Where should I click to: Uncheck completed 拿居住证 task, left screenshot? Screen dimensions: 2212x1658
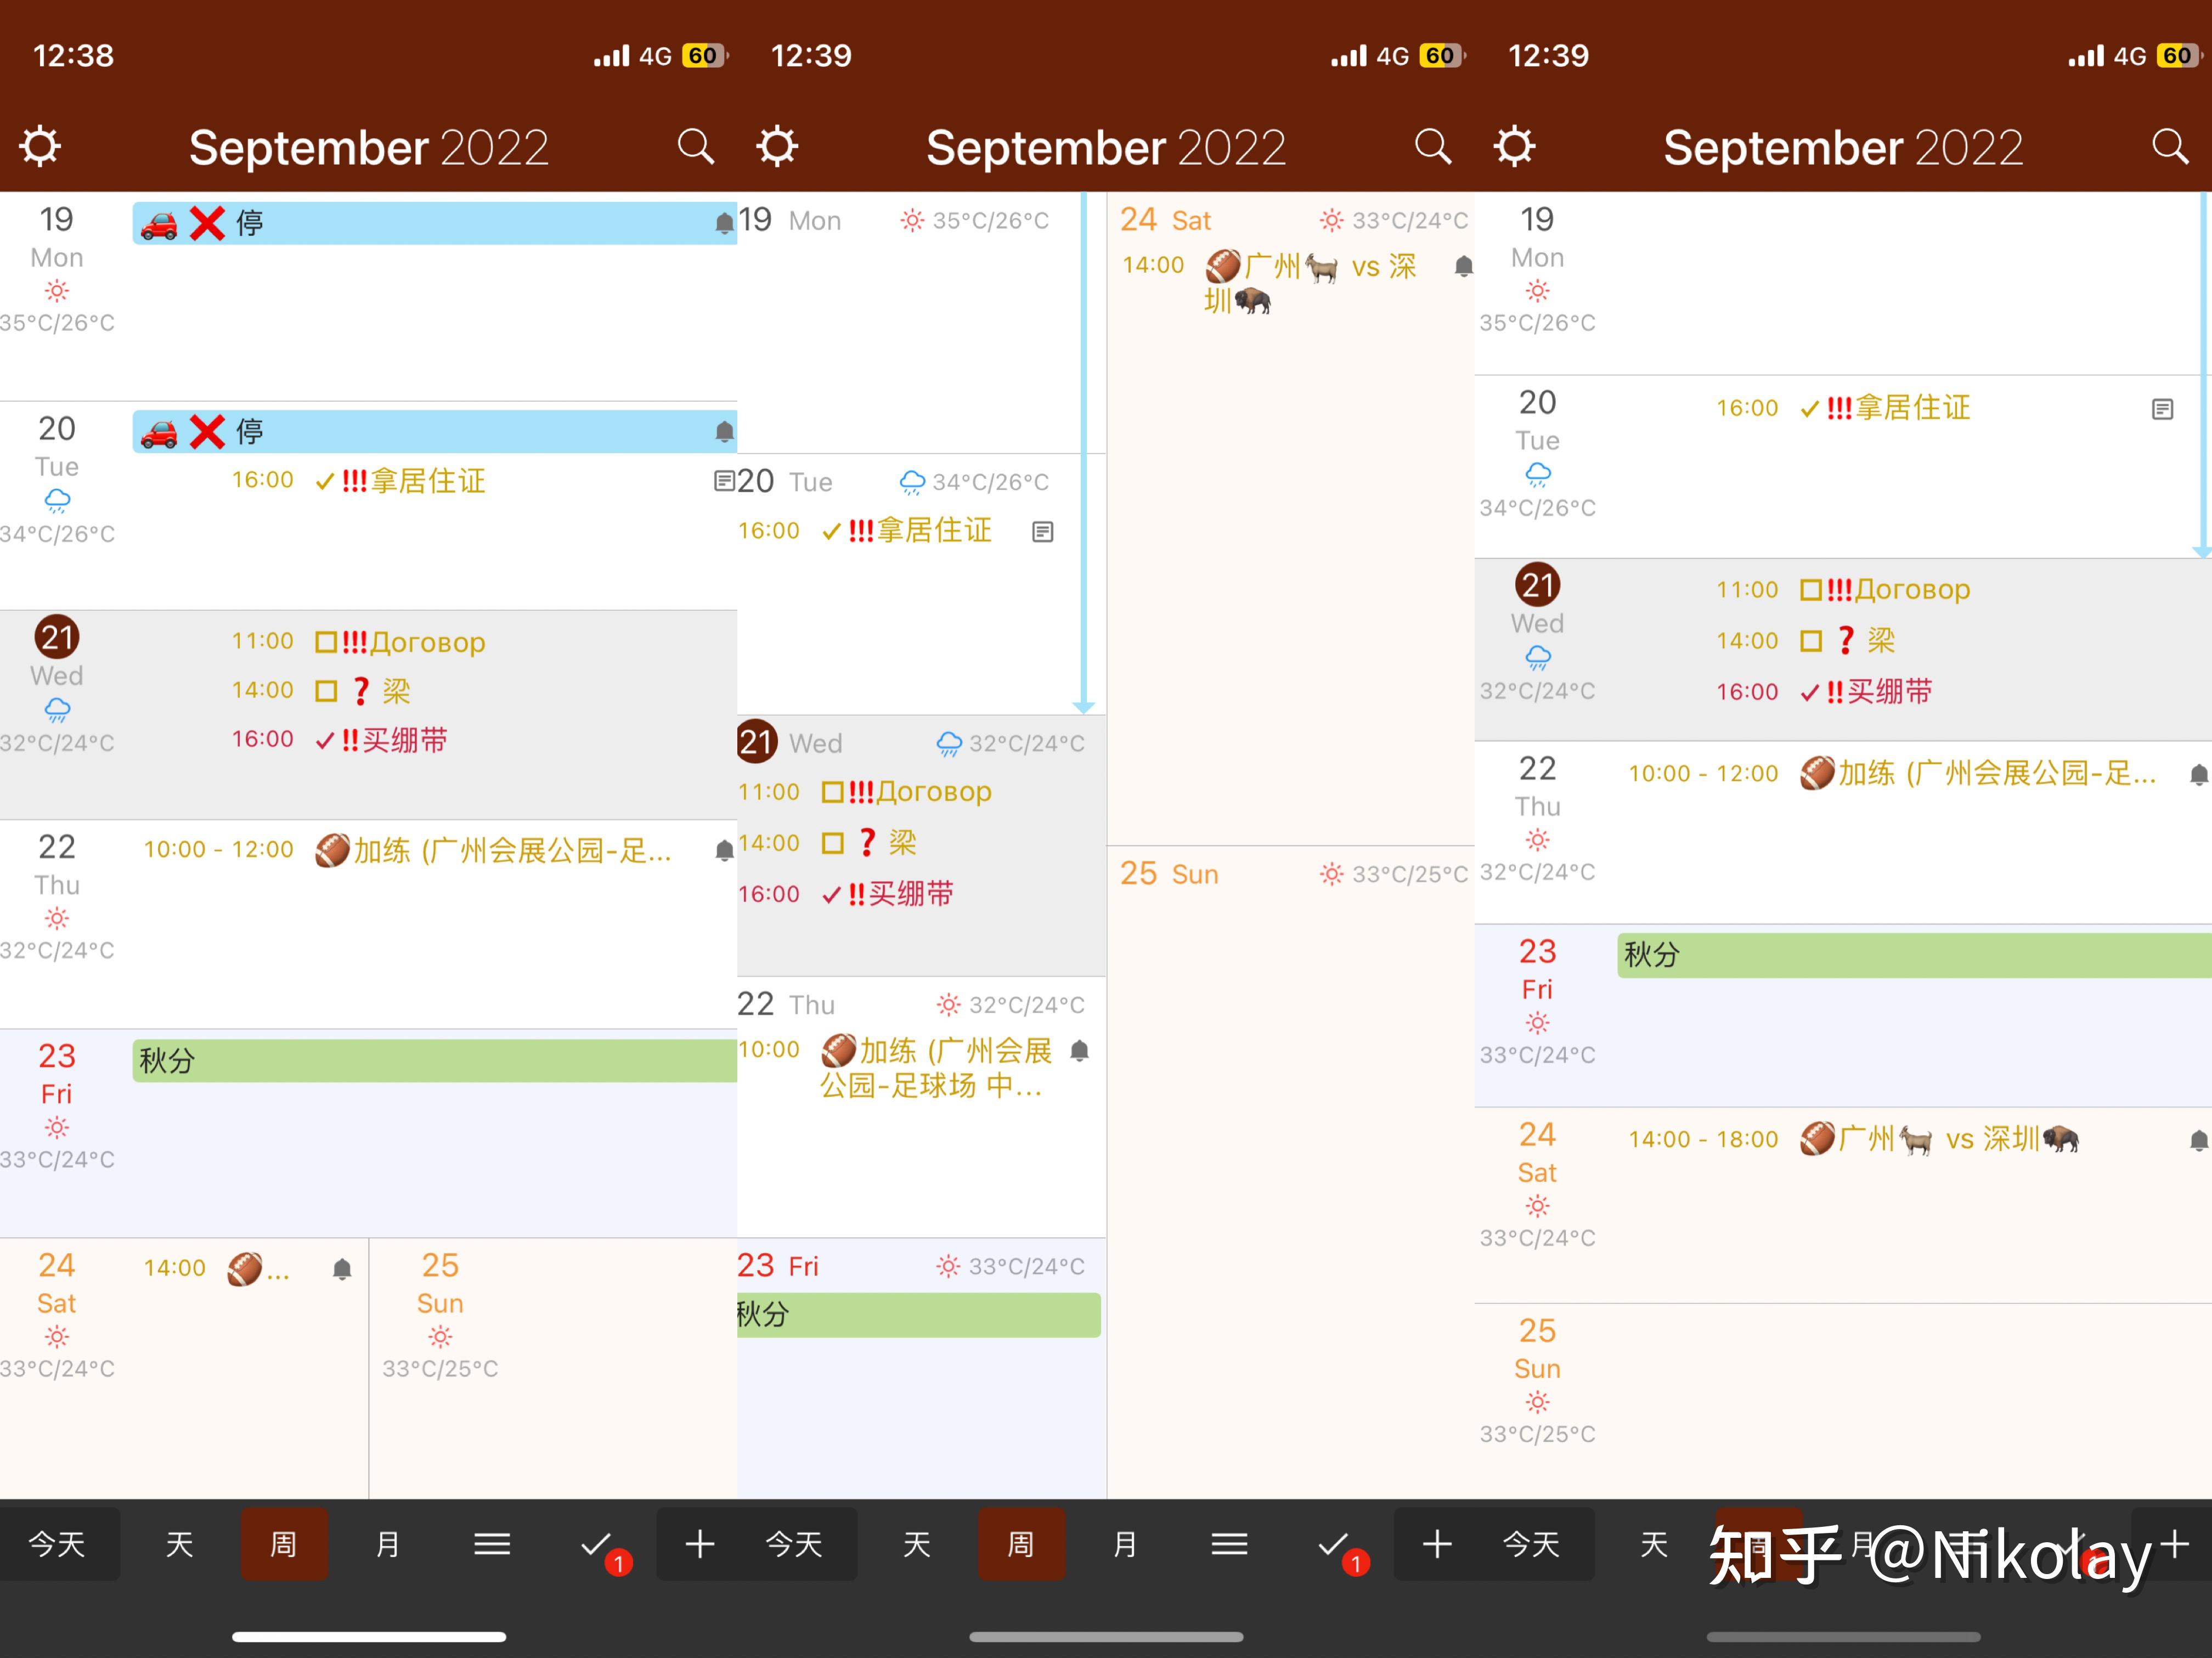(x=325, y=482)
